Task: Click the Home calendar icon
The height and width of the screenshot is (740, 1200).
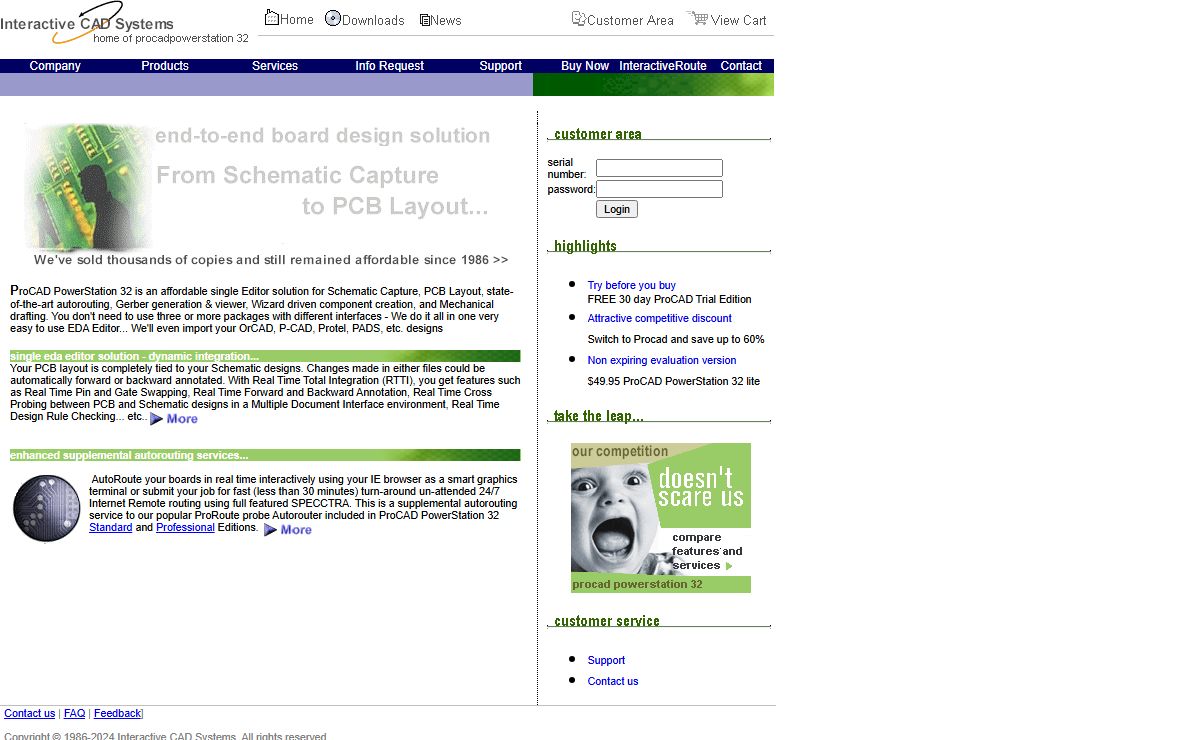Action: point(271,18)
